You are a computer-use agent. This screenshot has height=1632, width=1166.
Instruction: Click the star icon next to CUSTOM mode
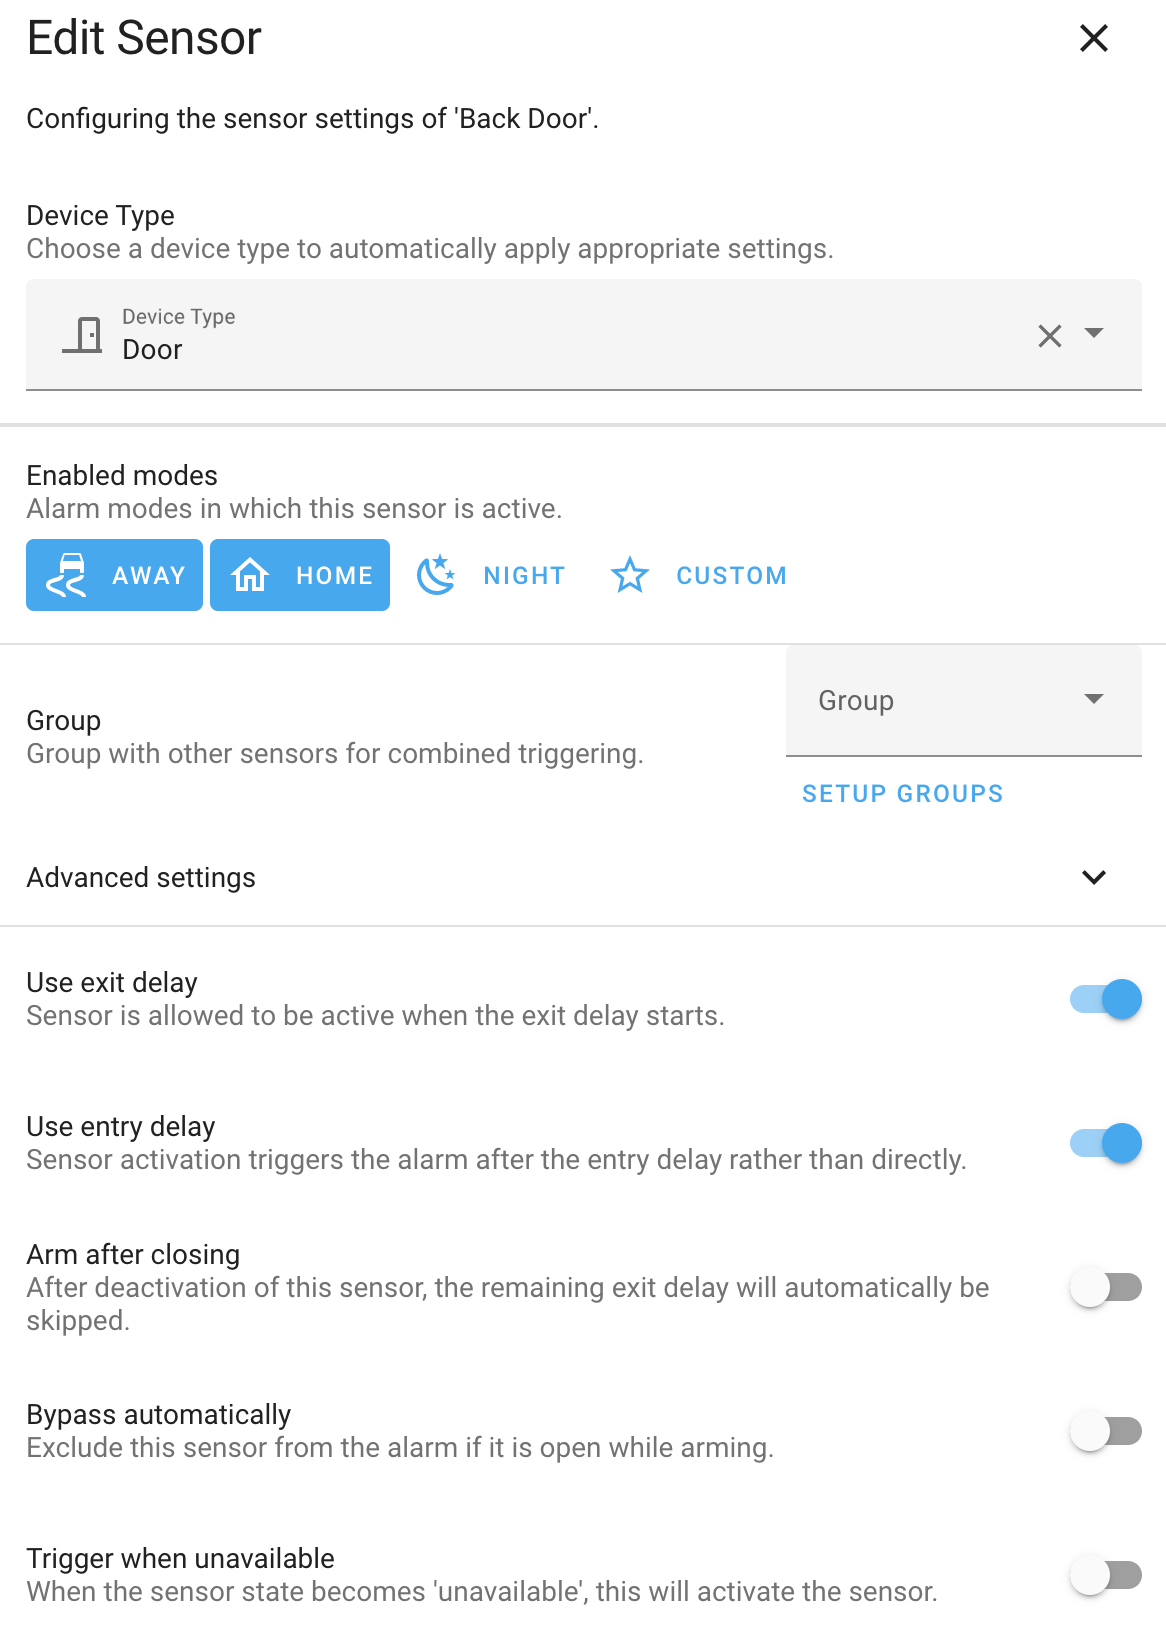coord(630,575)
